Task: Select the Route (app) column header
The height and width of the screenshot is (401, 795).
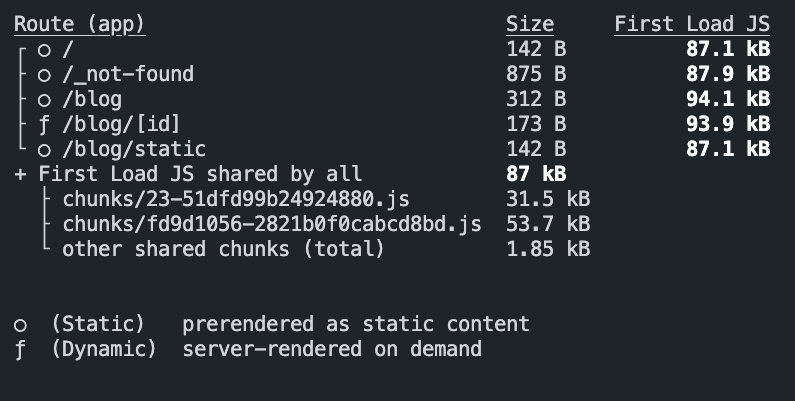Action: (x=80, y=25)
